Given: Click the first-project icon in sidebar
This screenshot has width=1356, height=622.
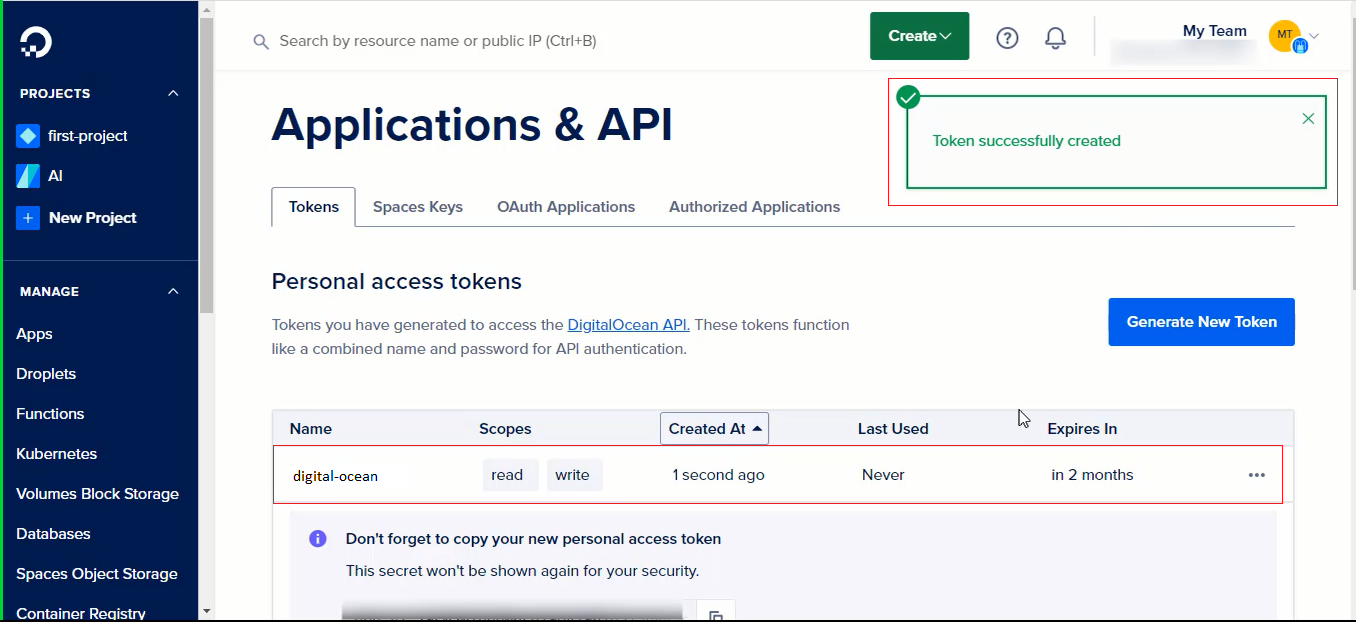Looking at the screenshot, I should tap(28, 136).
